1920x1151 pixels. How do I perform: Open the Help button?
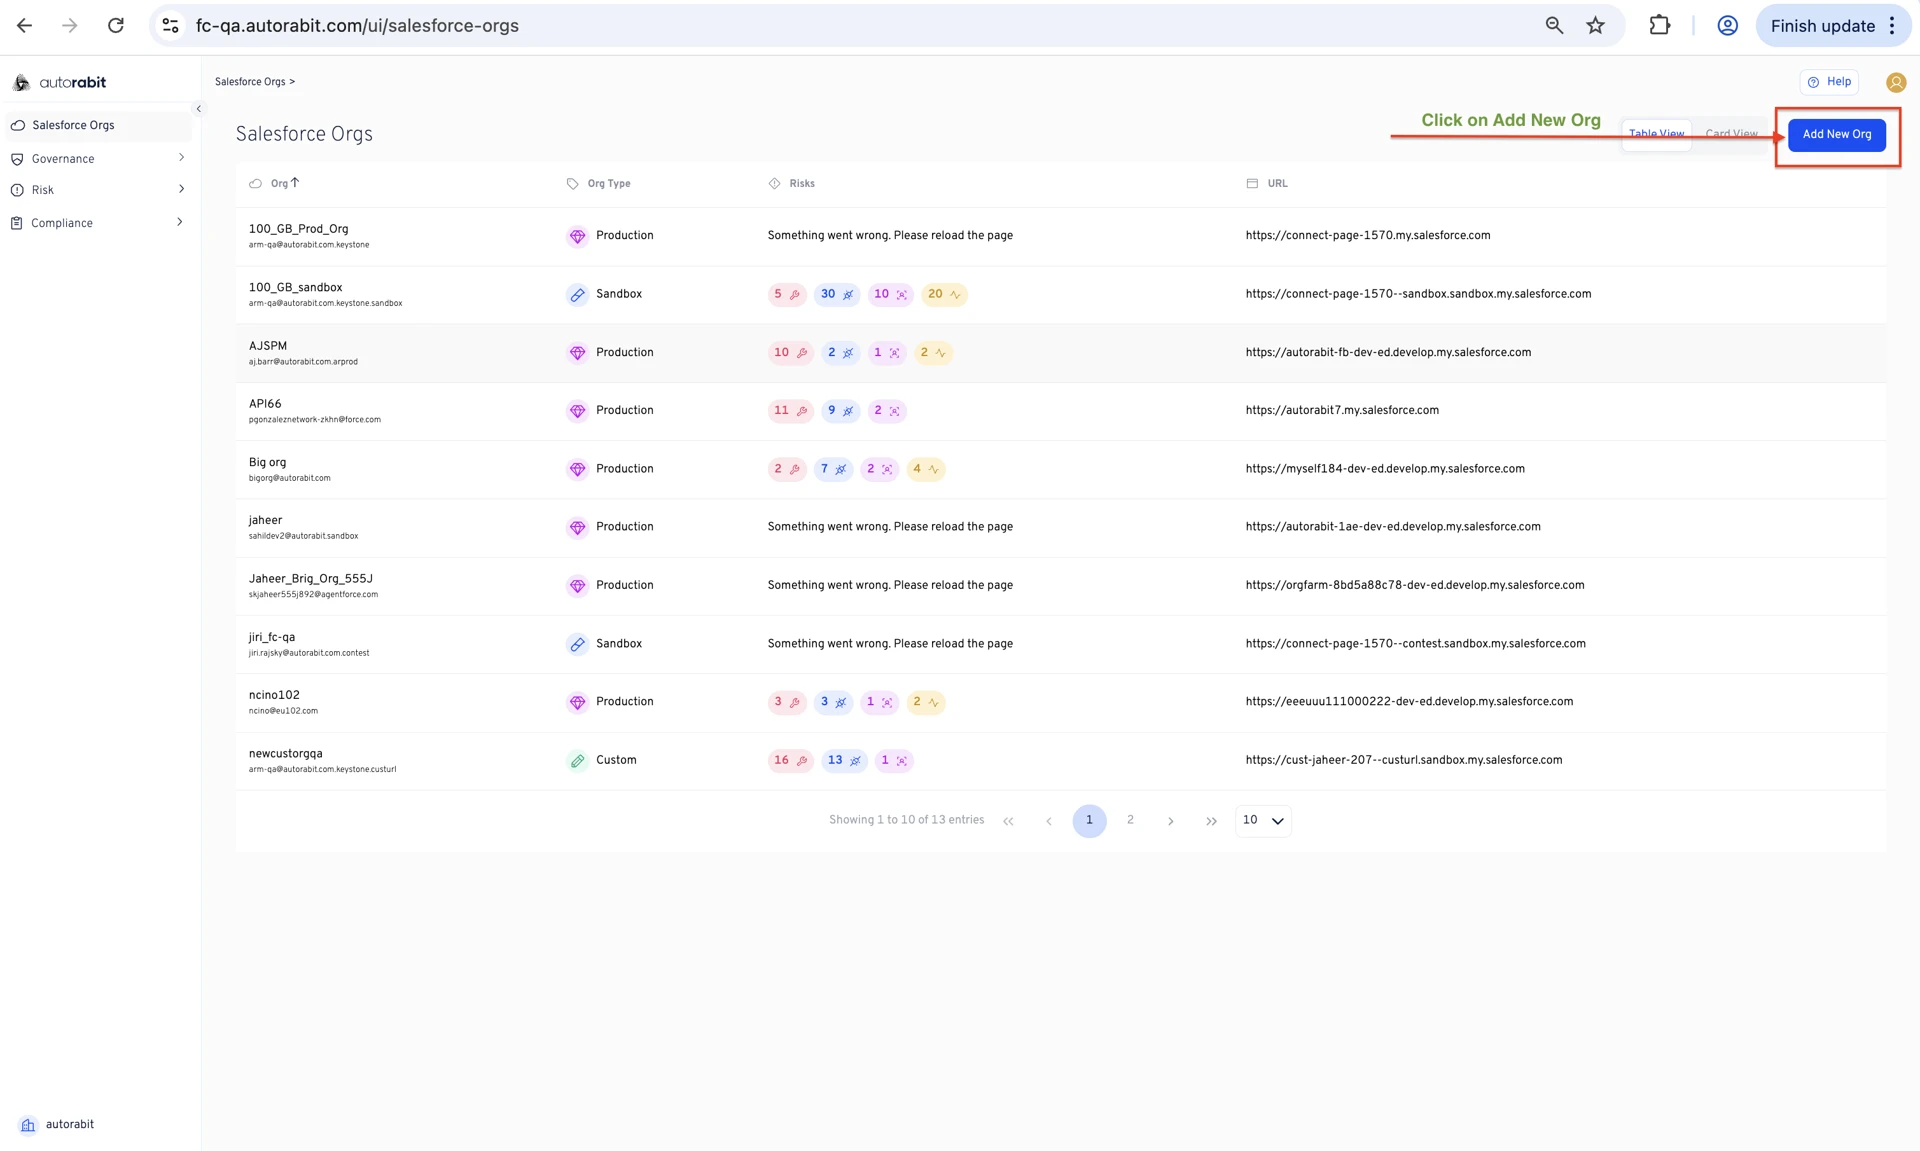1829,82
